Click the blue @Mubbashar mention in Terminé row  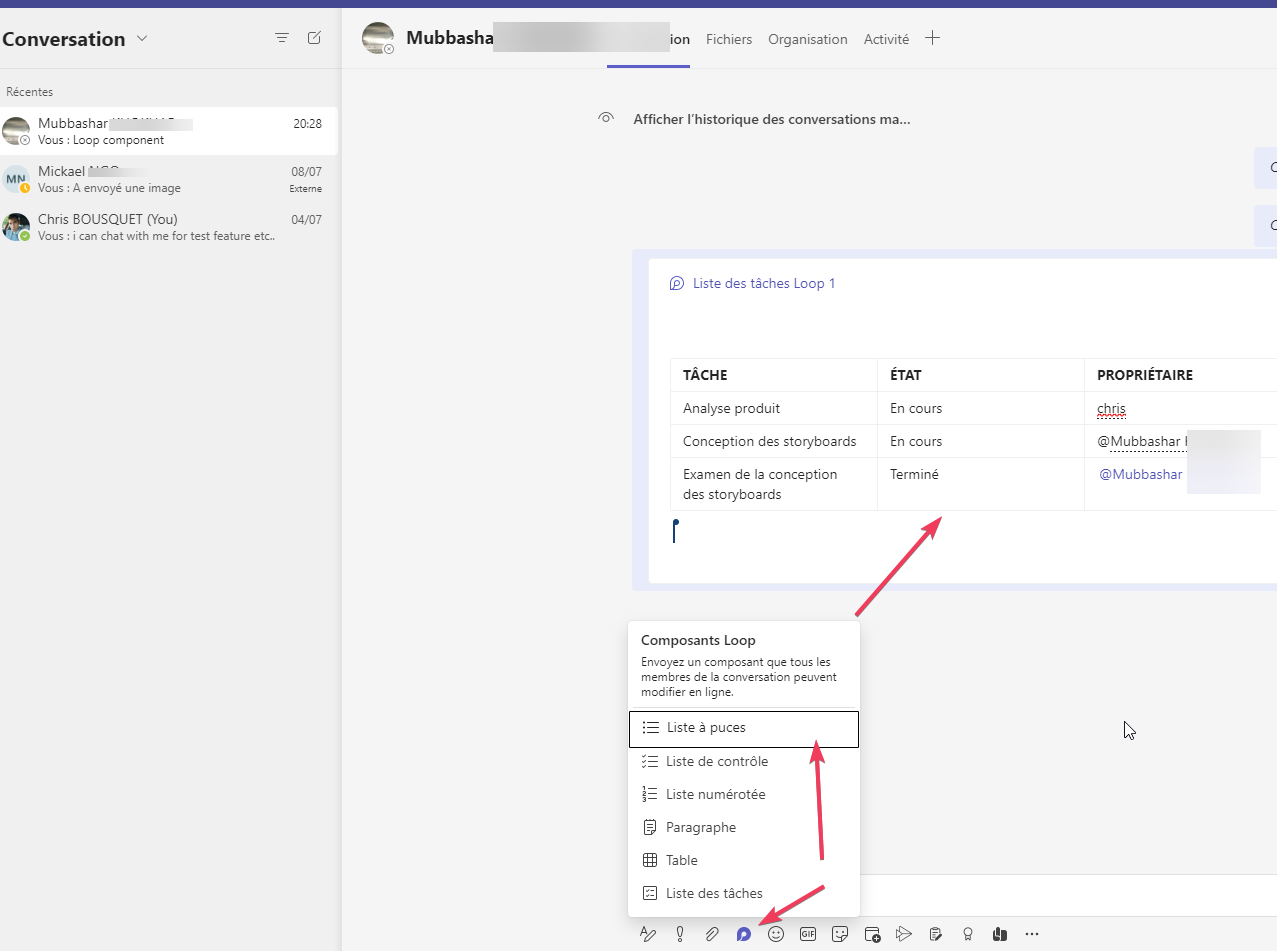click(x=1141, y=474)
